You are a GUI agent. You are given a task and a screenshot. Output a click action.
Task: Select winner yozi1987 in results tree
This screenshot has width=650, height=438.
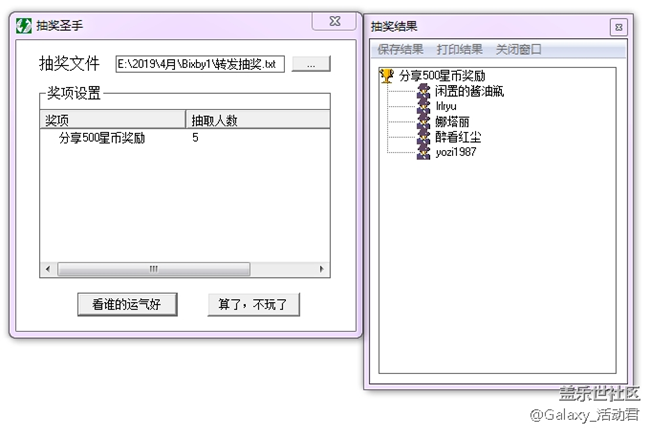pyautogui.click(x=456, y=152)
